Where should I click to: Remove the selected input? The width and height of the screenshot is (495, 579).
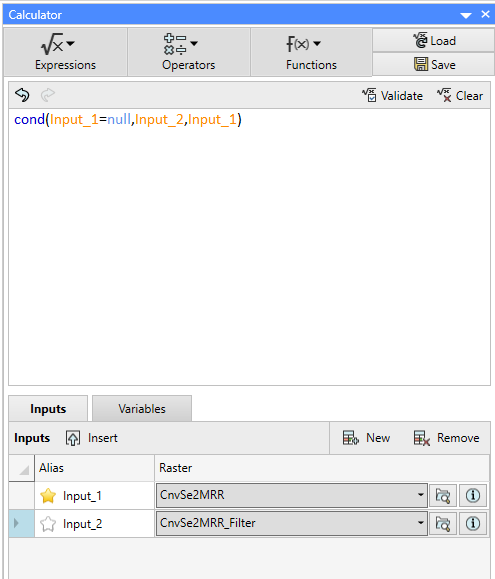point(446,438)
